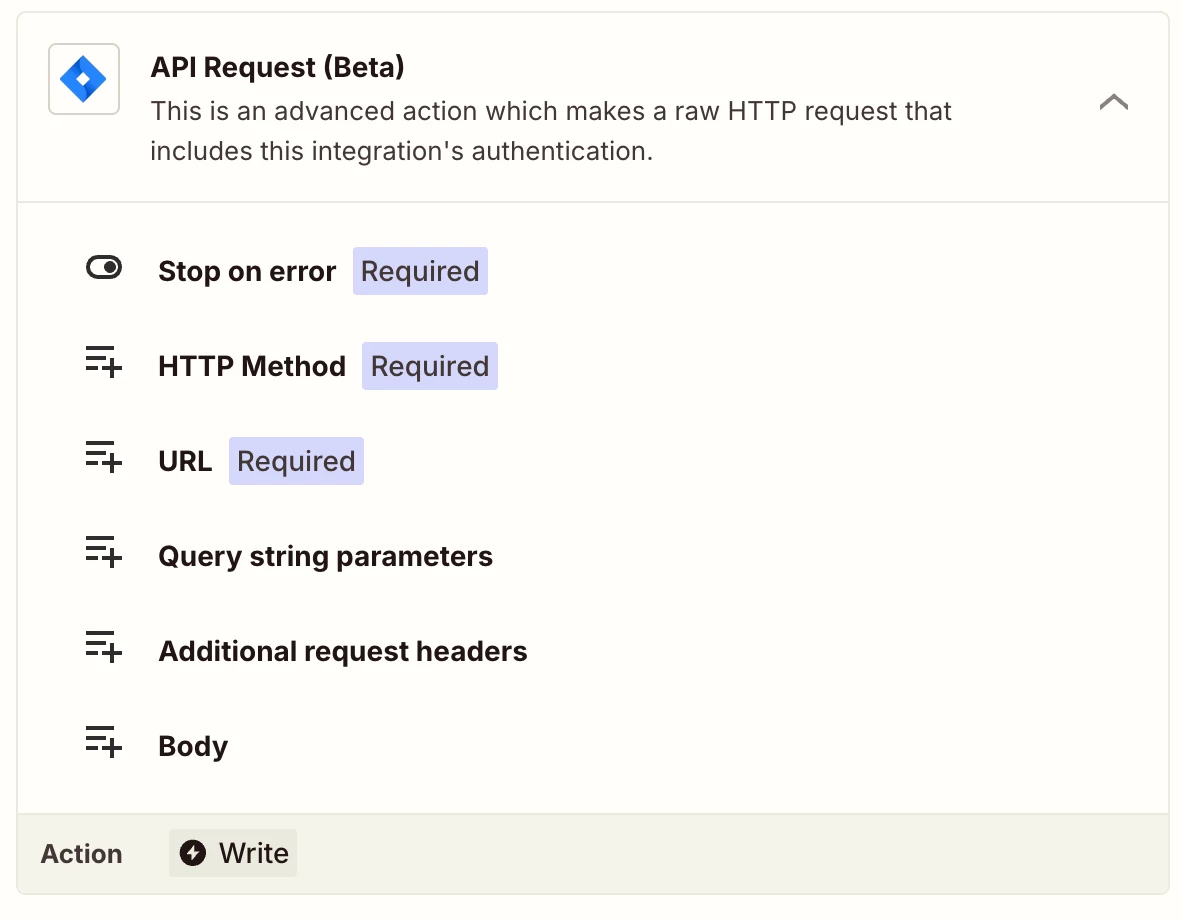The height and width of the screenshot is (920, 1182).
Task: Click the Stop on error field label
Action: (247, 271)
